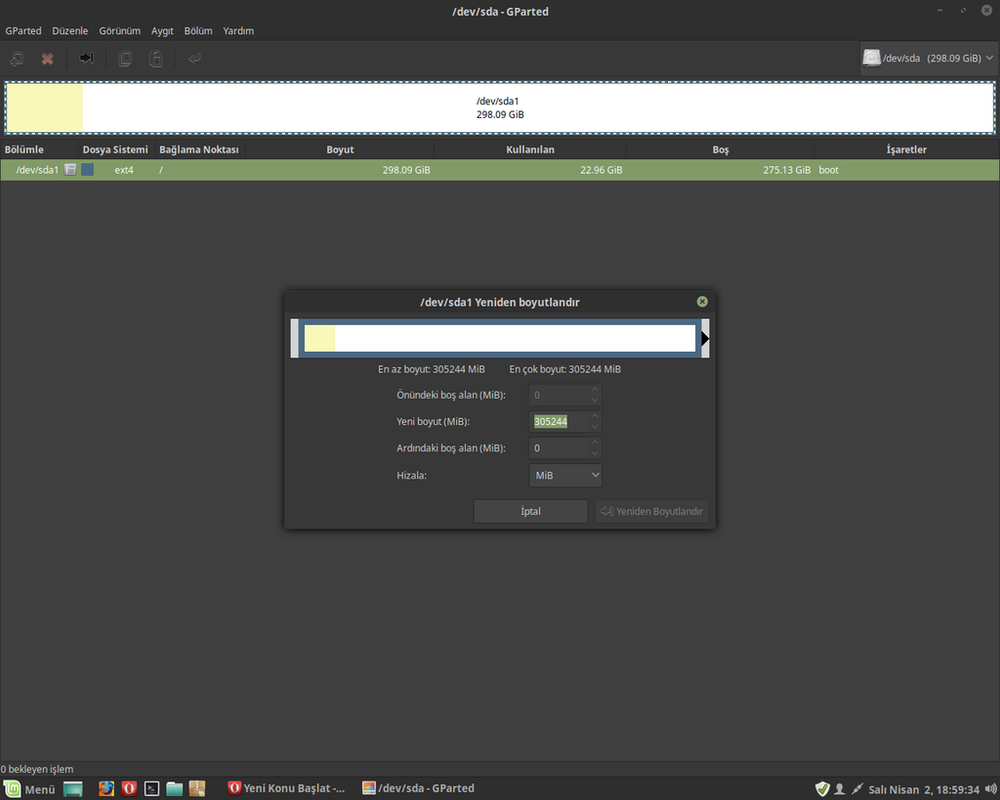The image size is (1000, 800).
Task: Click the network connection tray icon
Action: pos(857,789)
